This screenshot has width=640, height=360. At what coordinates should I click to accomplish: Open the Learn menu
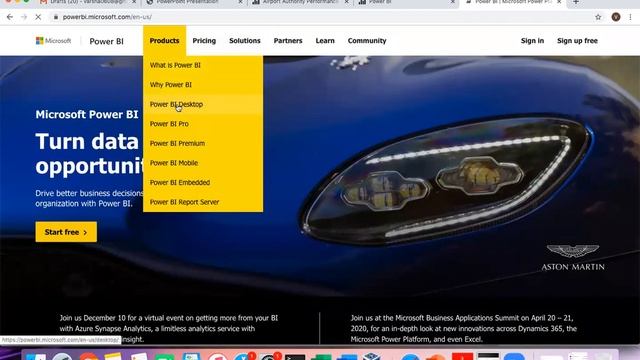point(325,41)
